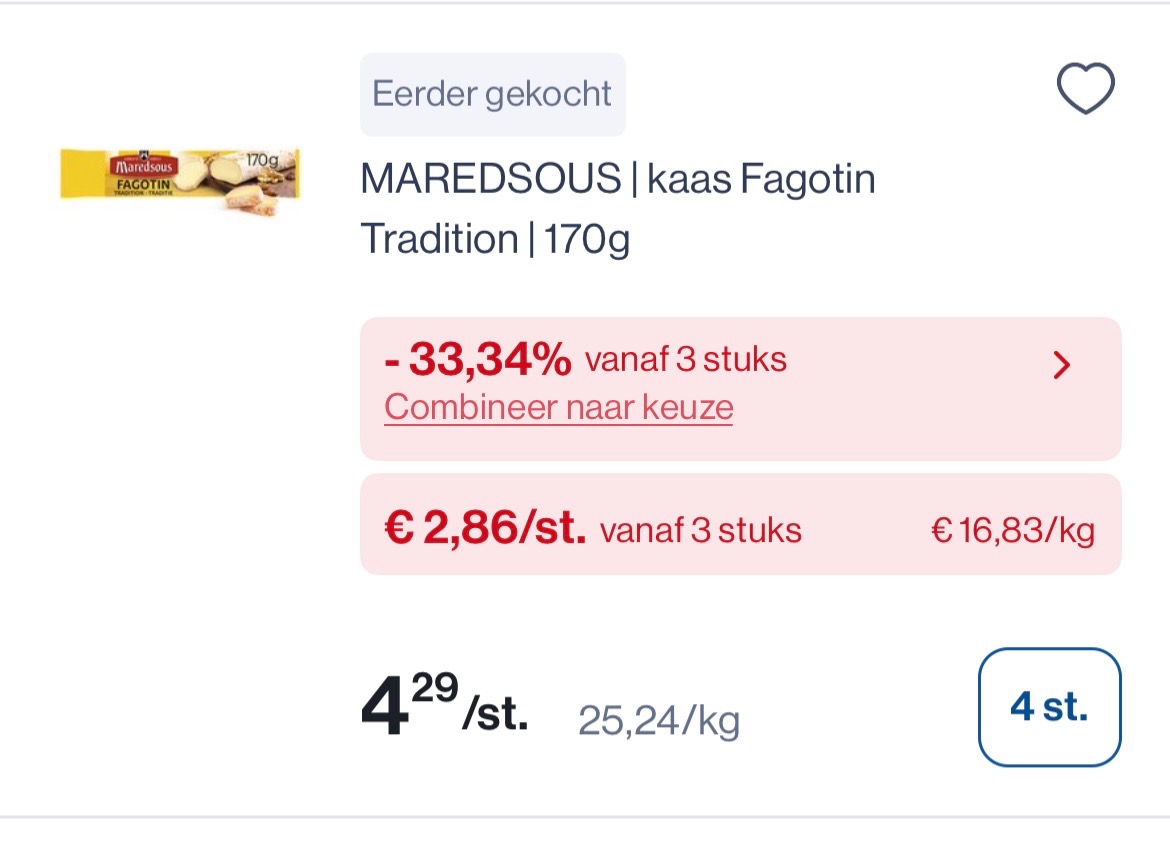Click the product name MAREDSOUS kaas Fagotin
This screenshot has height=841, width=1170.
617,178
